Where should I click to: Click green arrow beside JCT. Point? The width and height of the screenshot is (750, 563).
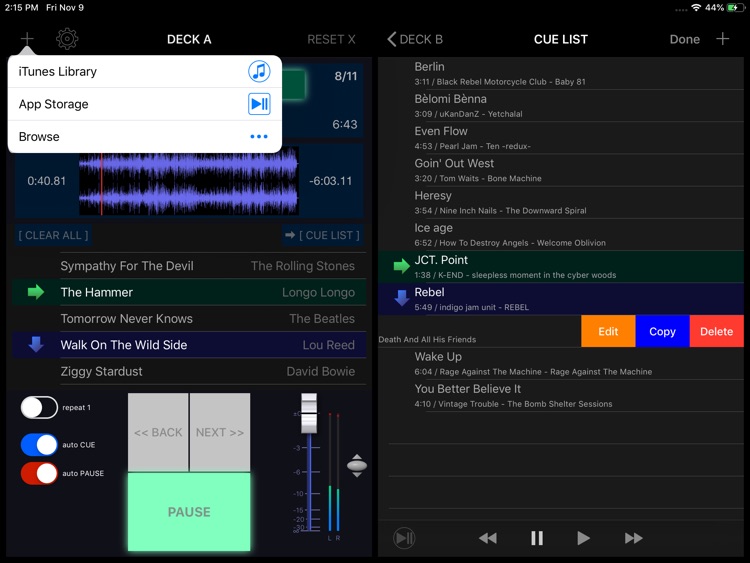pos(401,266)
